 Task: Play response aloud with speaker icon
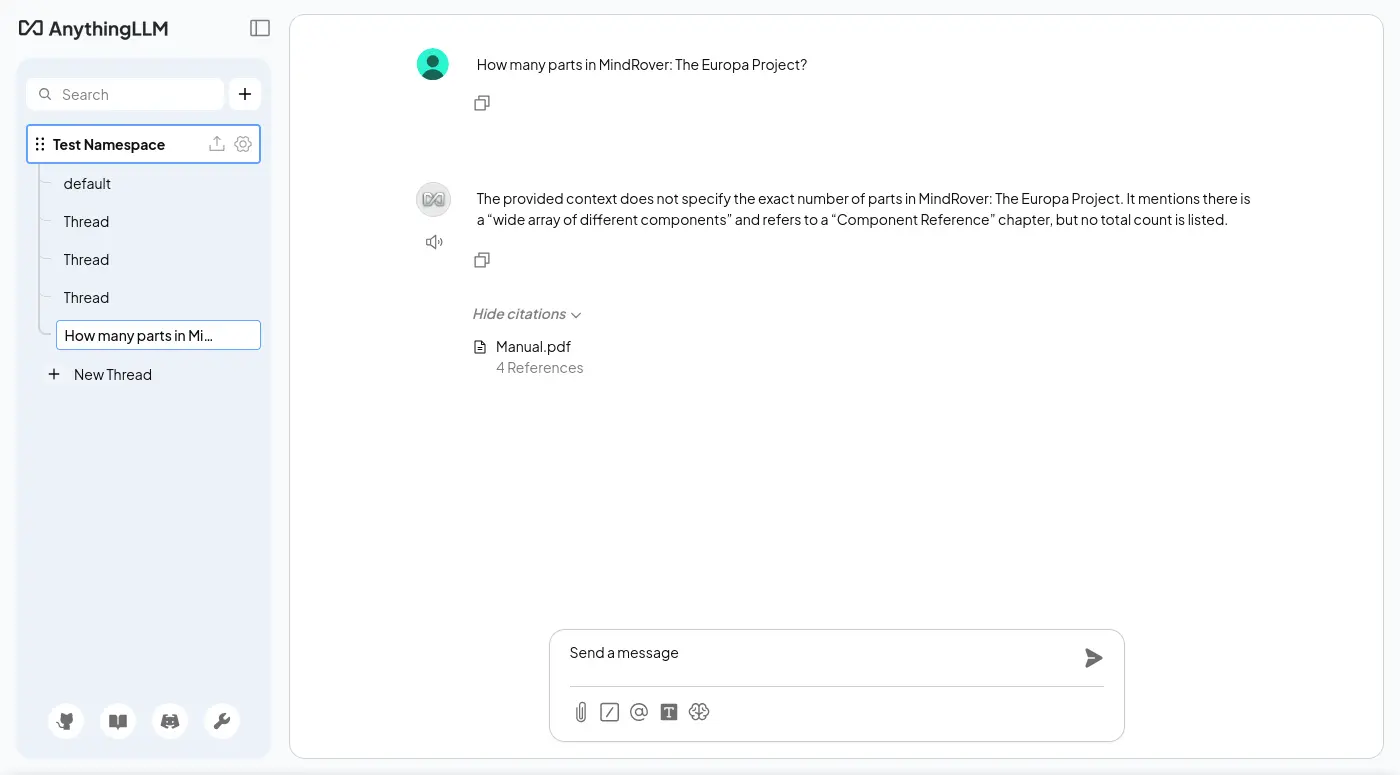coord(434,242)
